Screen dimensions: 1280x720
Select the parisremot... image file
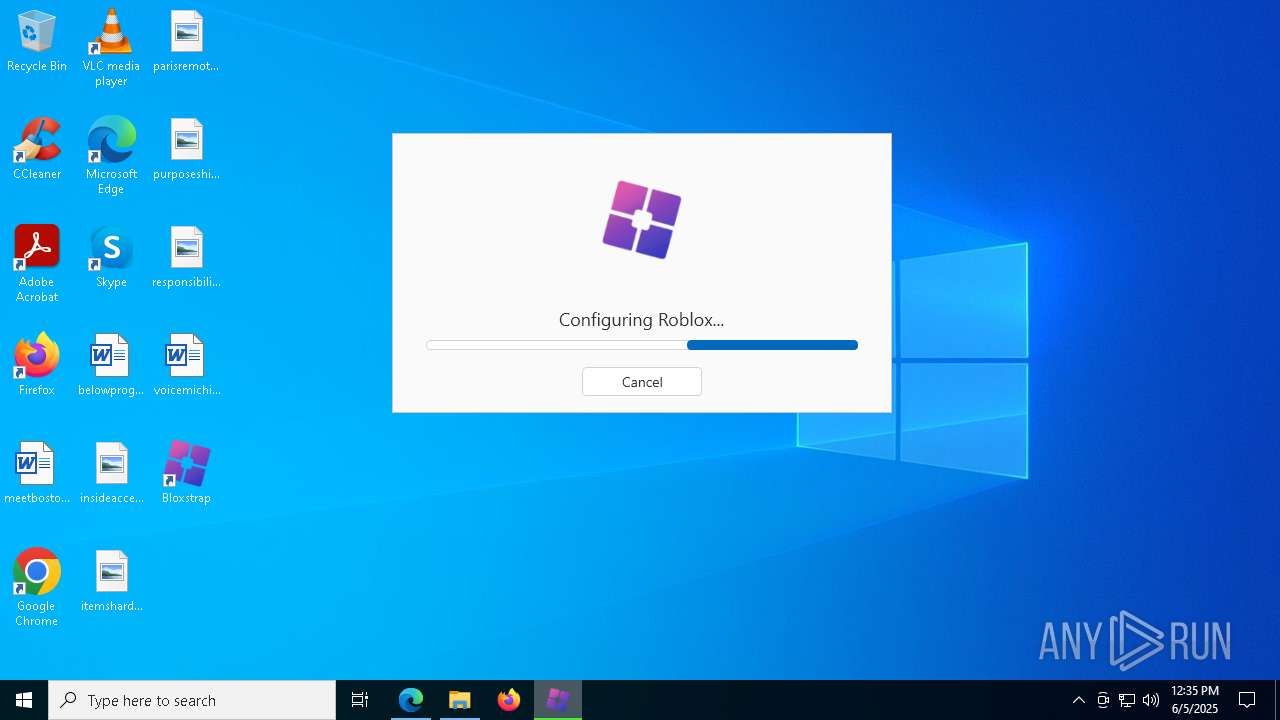(186, 42)
